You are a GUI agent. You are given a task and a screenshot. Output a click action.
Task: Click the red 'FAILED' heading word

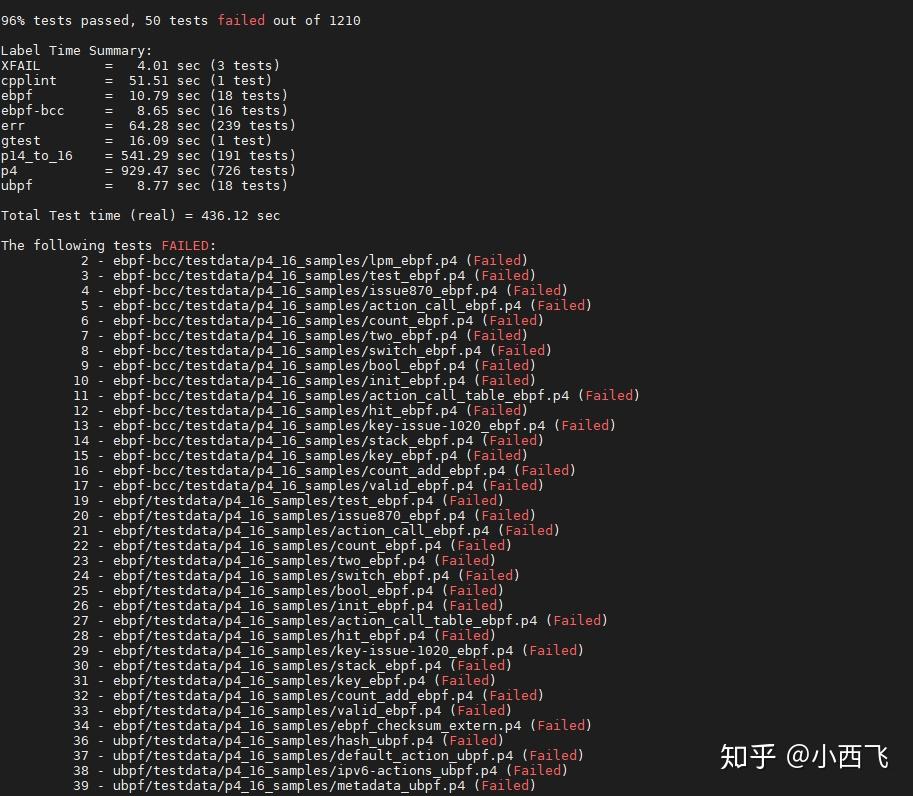click(x=185, y=245)
